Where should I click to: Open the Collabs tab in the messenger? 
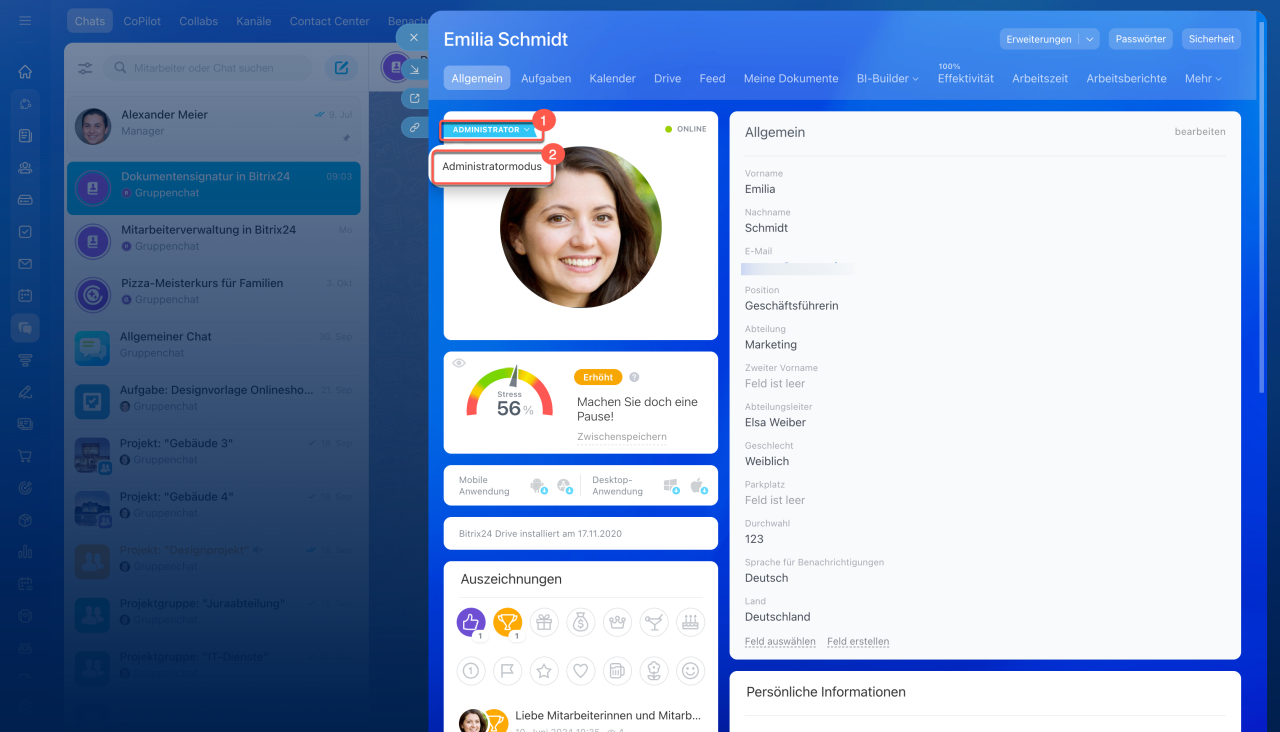(x=198, y=21)
